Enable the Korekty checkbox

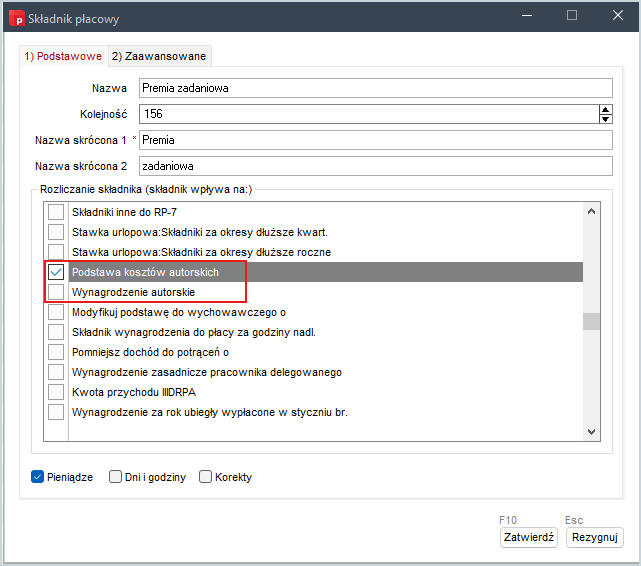click(206, 477)
